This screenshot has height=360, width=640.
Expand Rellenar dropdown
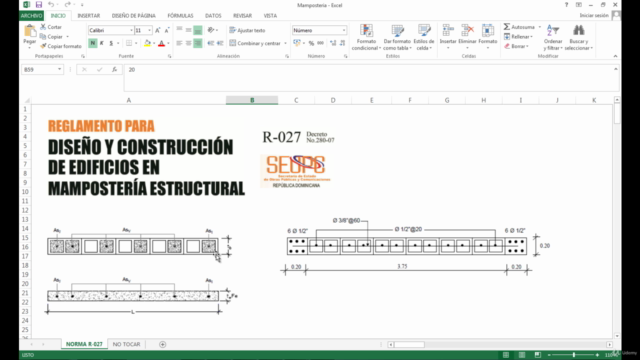[x=531, y=37]
